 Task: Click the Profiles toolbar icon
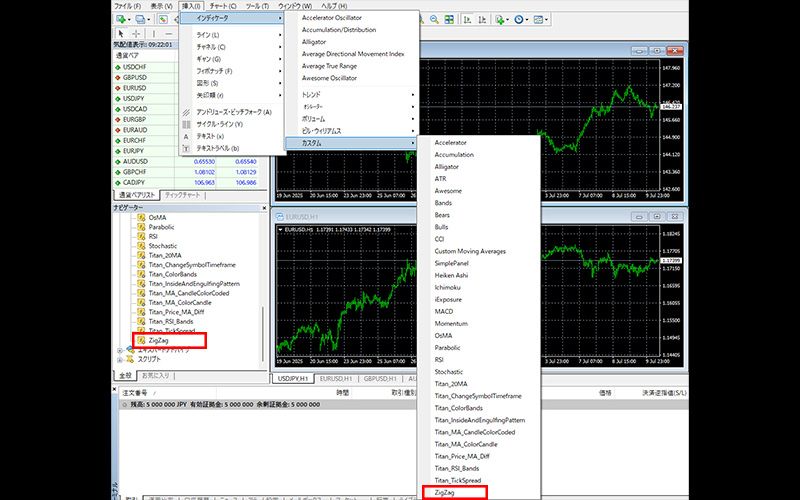[x=140, y=19]
